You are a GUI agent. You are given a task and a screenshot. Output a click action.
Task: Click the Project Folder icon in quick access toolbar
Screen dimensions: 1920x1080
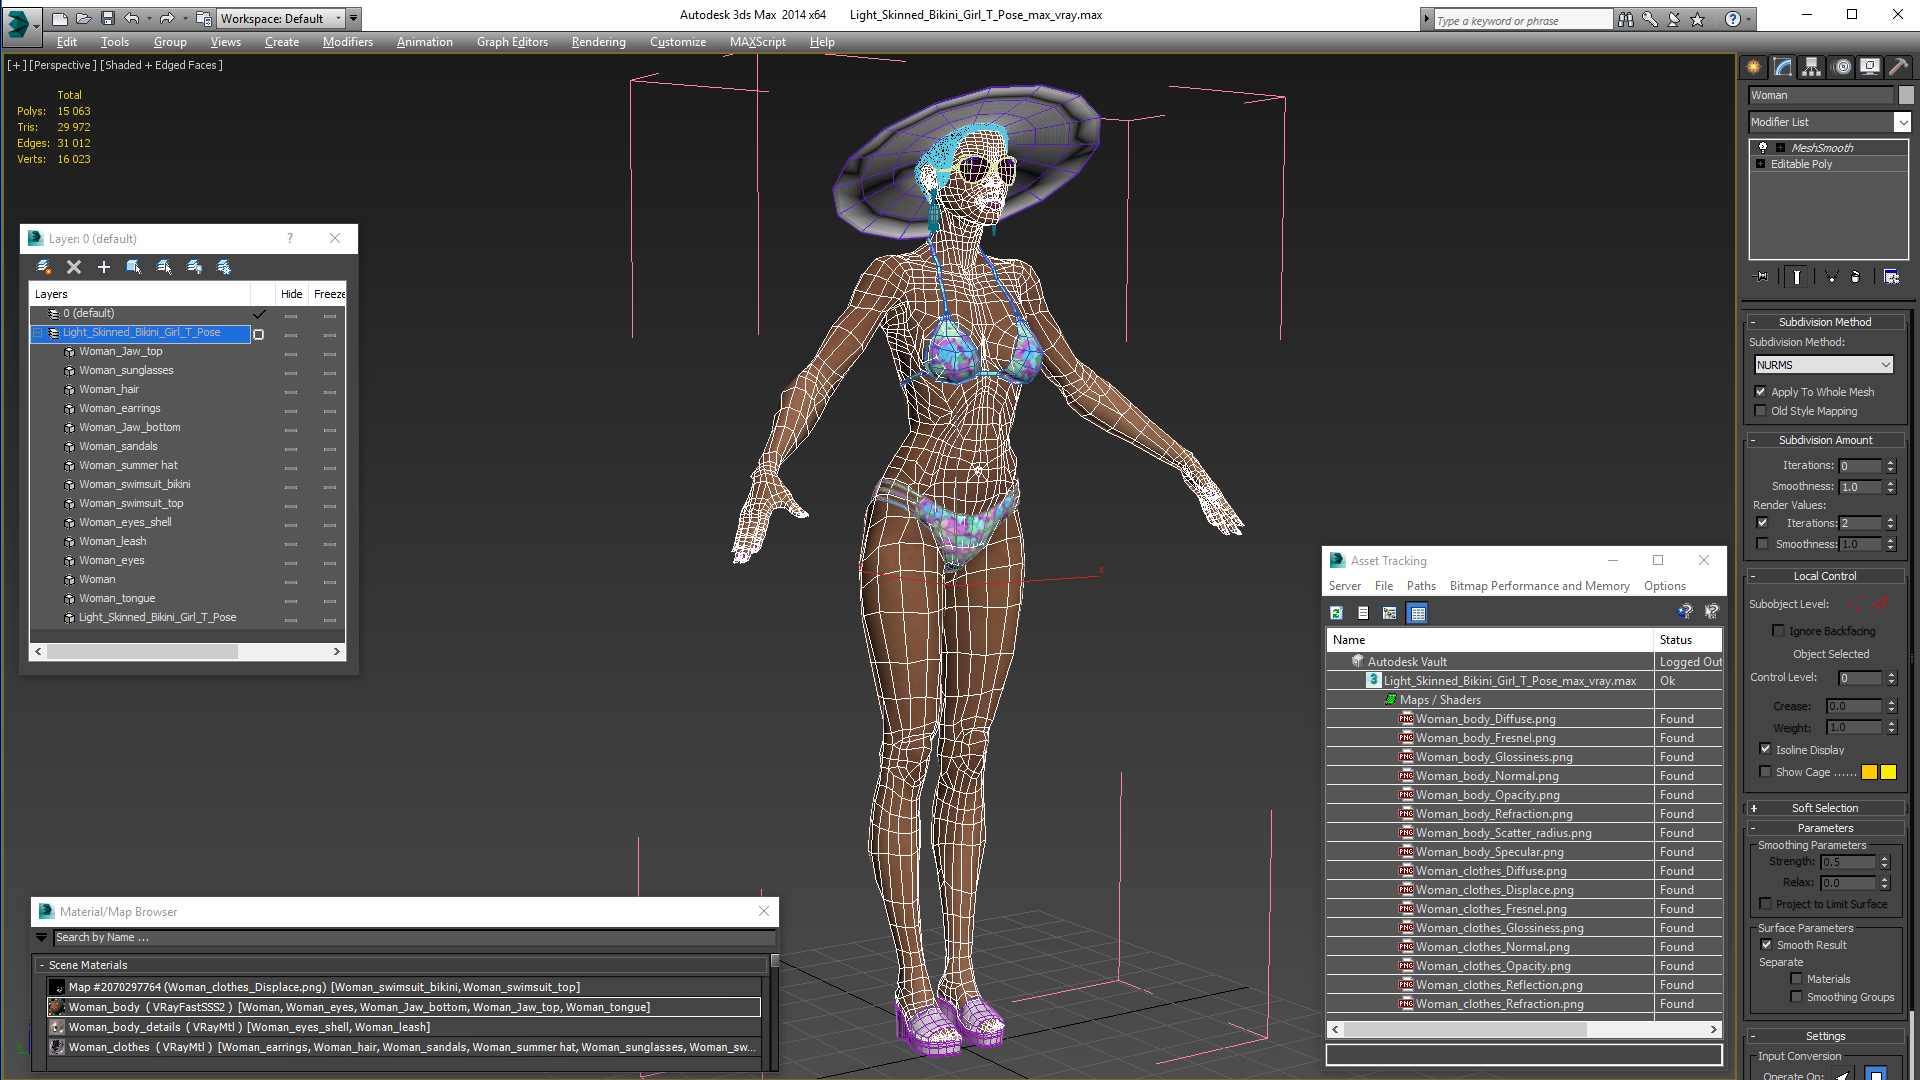point(203,18)
